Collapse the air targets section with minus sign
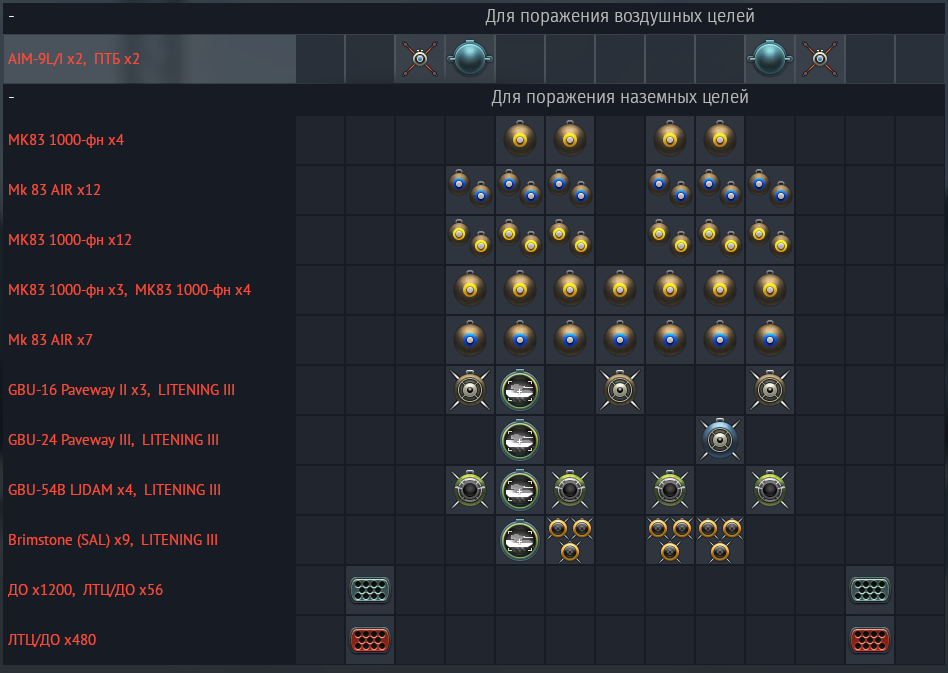This screenshot has height=673, width=948. (10, 17)
